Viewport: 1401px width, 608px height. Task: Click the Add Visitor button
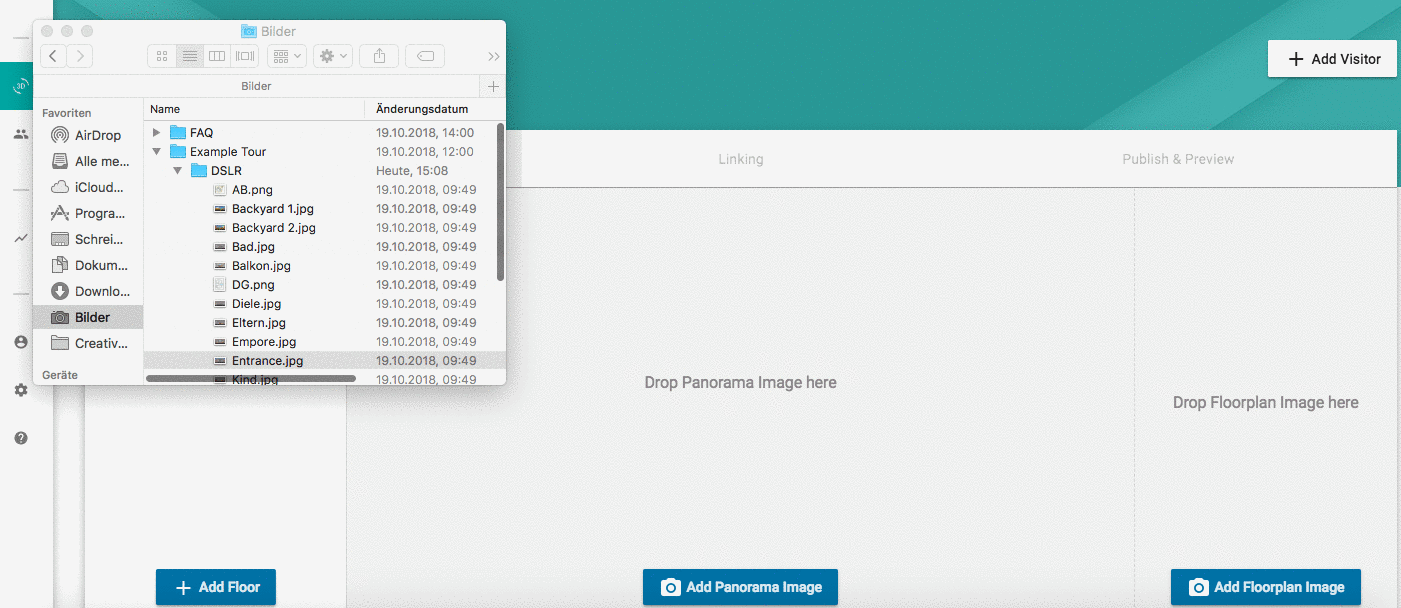(x=1332, y=59)
